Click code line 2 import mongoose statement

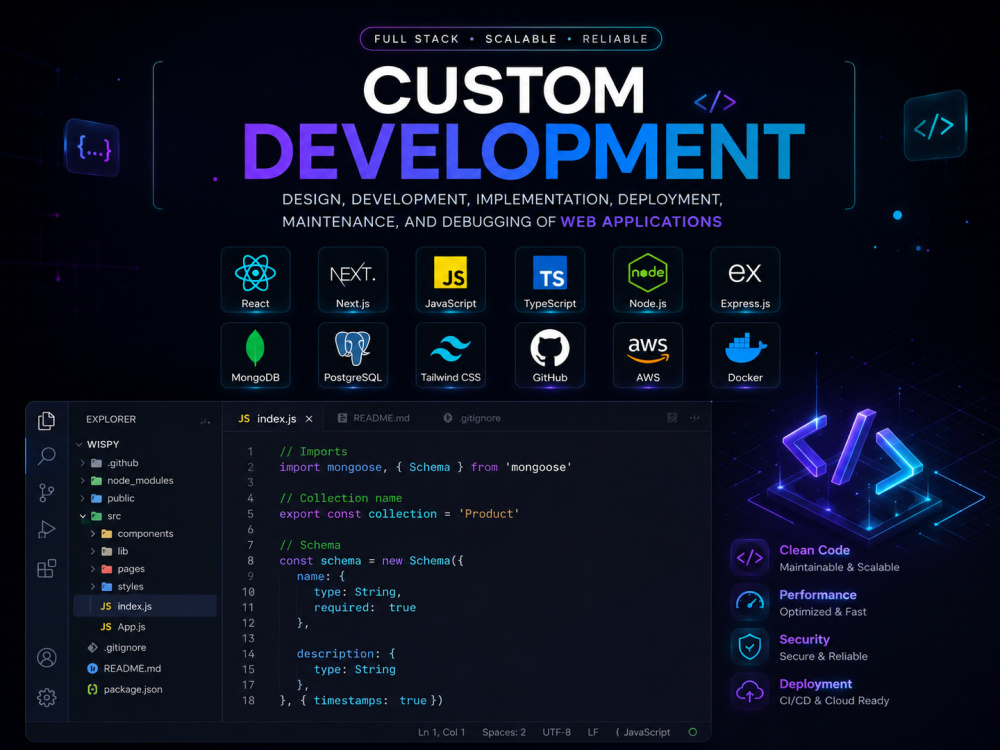click(x=425, y=467)
